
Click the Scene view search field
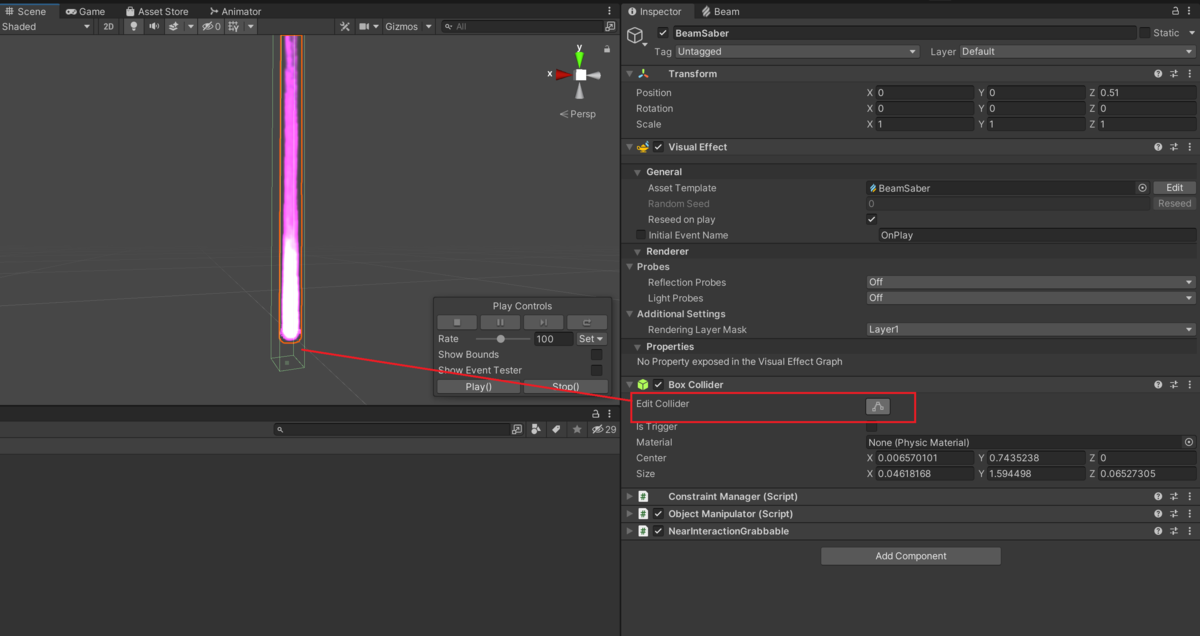[524, 27]
